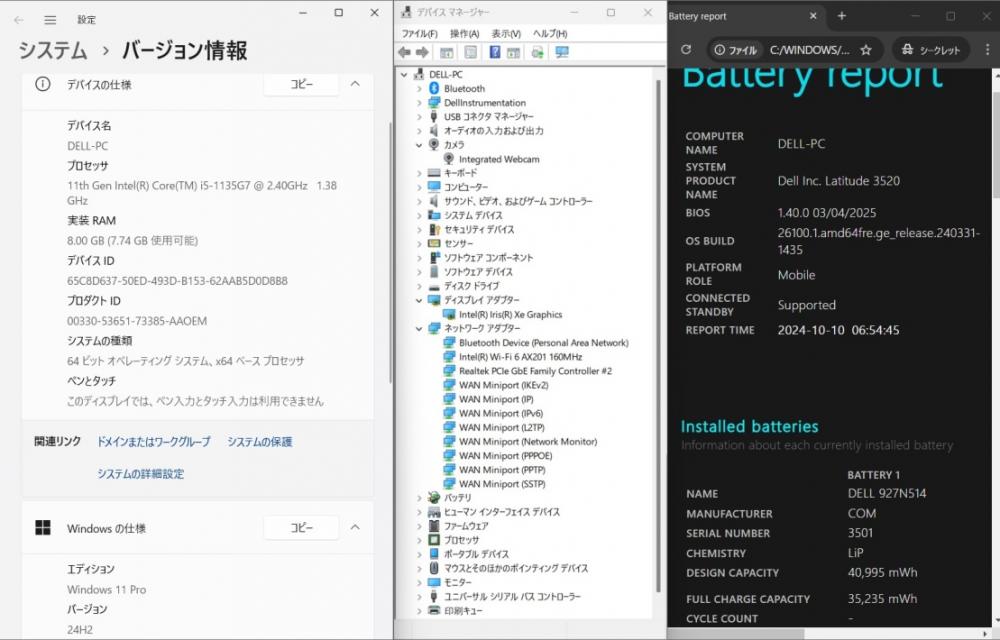Collapse the DELL-PC root tree node
The height and width of the screenshot is (640, 1000).
pyautogui.click(x=404, y=75)
